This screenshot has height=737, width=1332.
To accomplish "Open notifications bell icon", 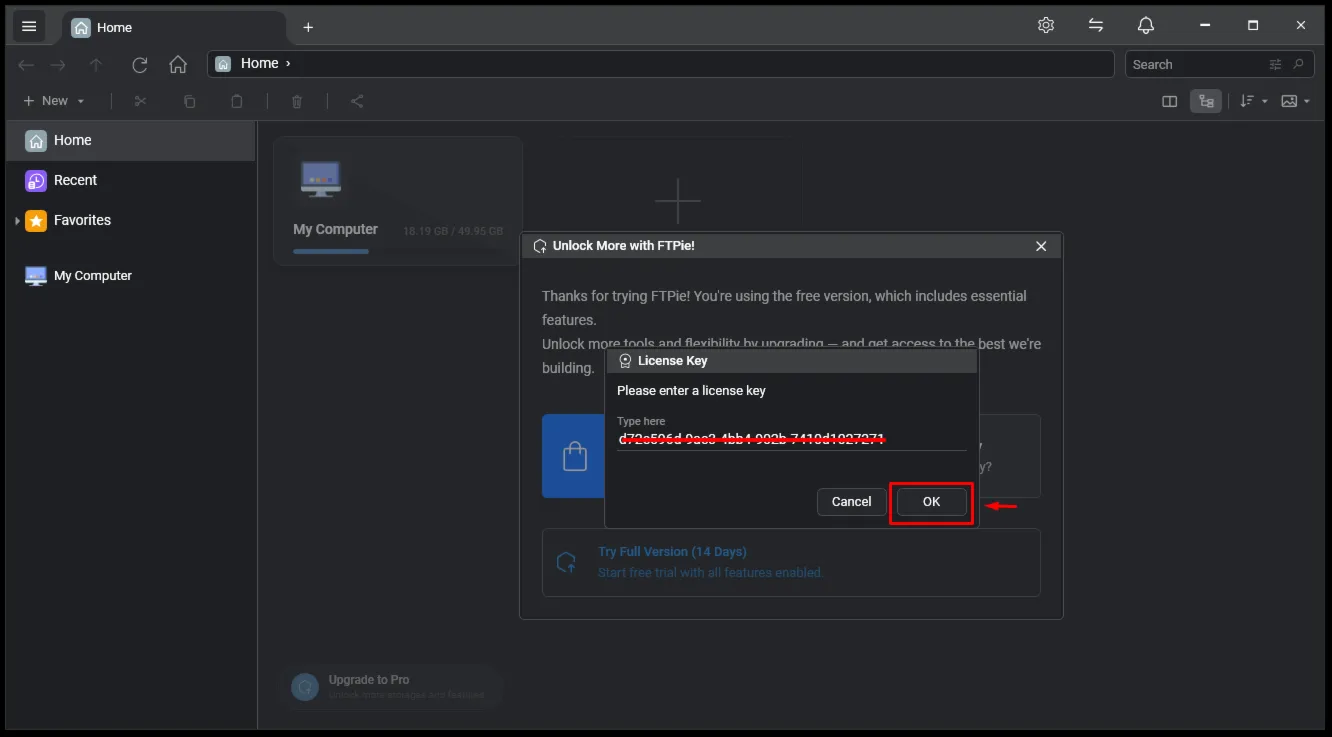I will pyautogui.click(x=1146, y=26).
